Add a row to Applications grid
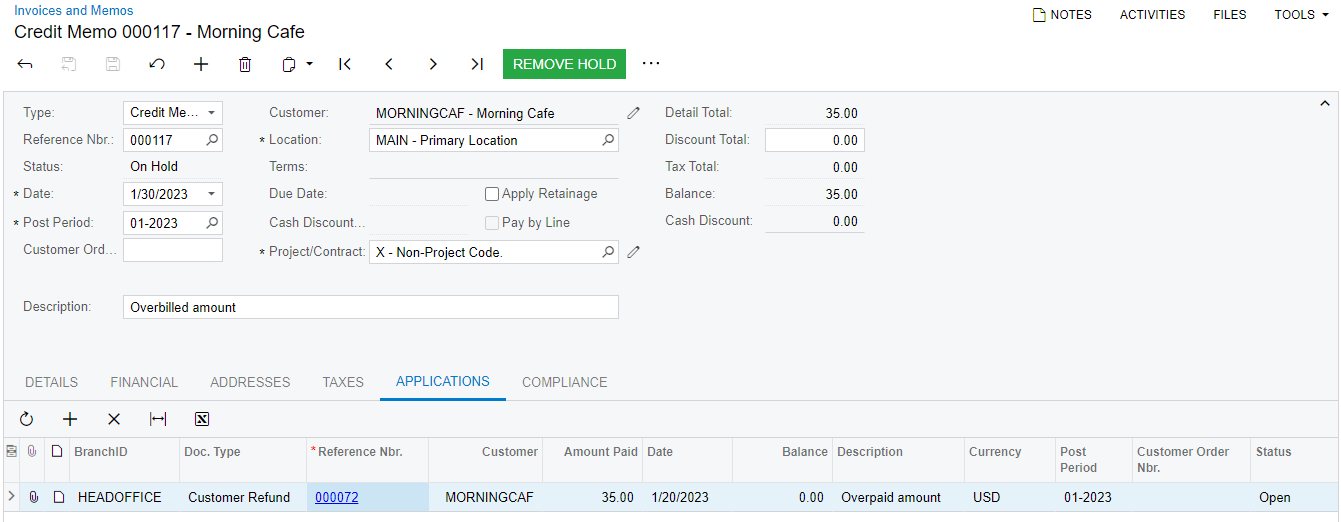The height and width of the screenshot is (522, 1341). click(x=70, y=419)
